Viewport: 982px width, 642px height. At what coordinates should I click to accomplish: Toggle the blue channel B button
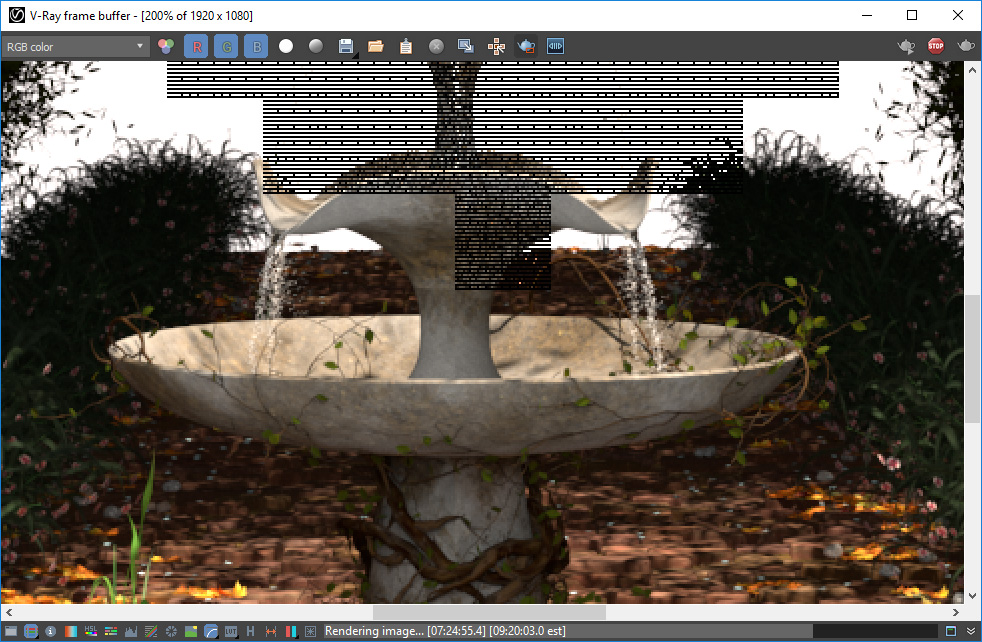click(x=256, y=46)
